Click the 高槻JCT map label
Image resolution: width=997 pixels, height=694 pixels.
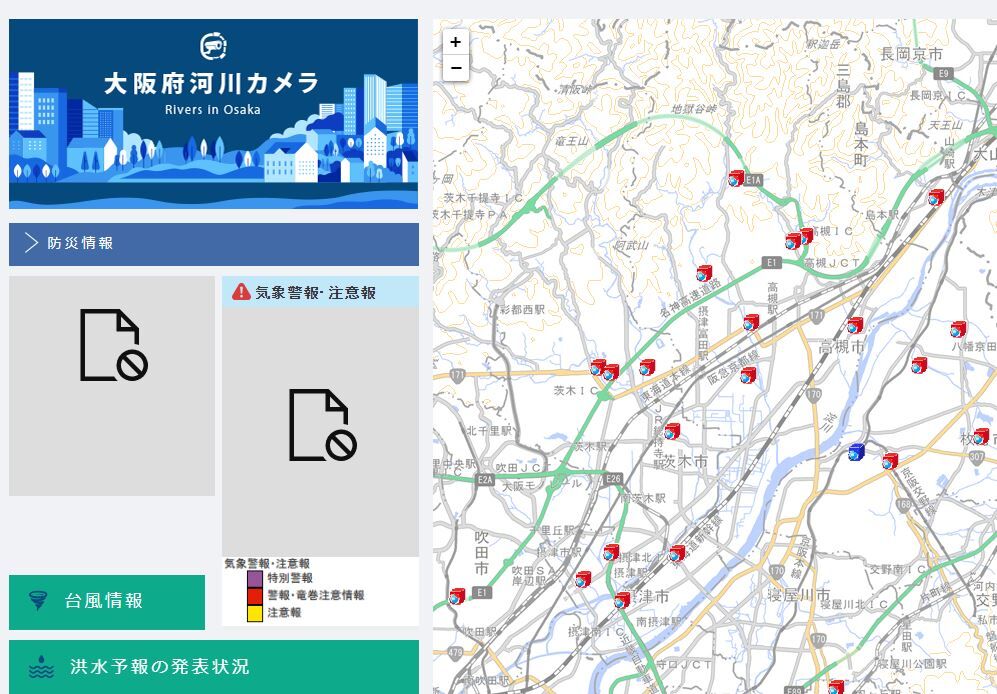tap(832, 263)
